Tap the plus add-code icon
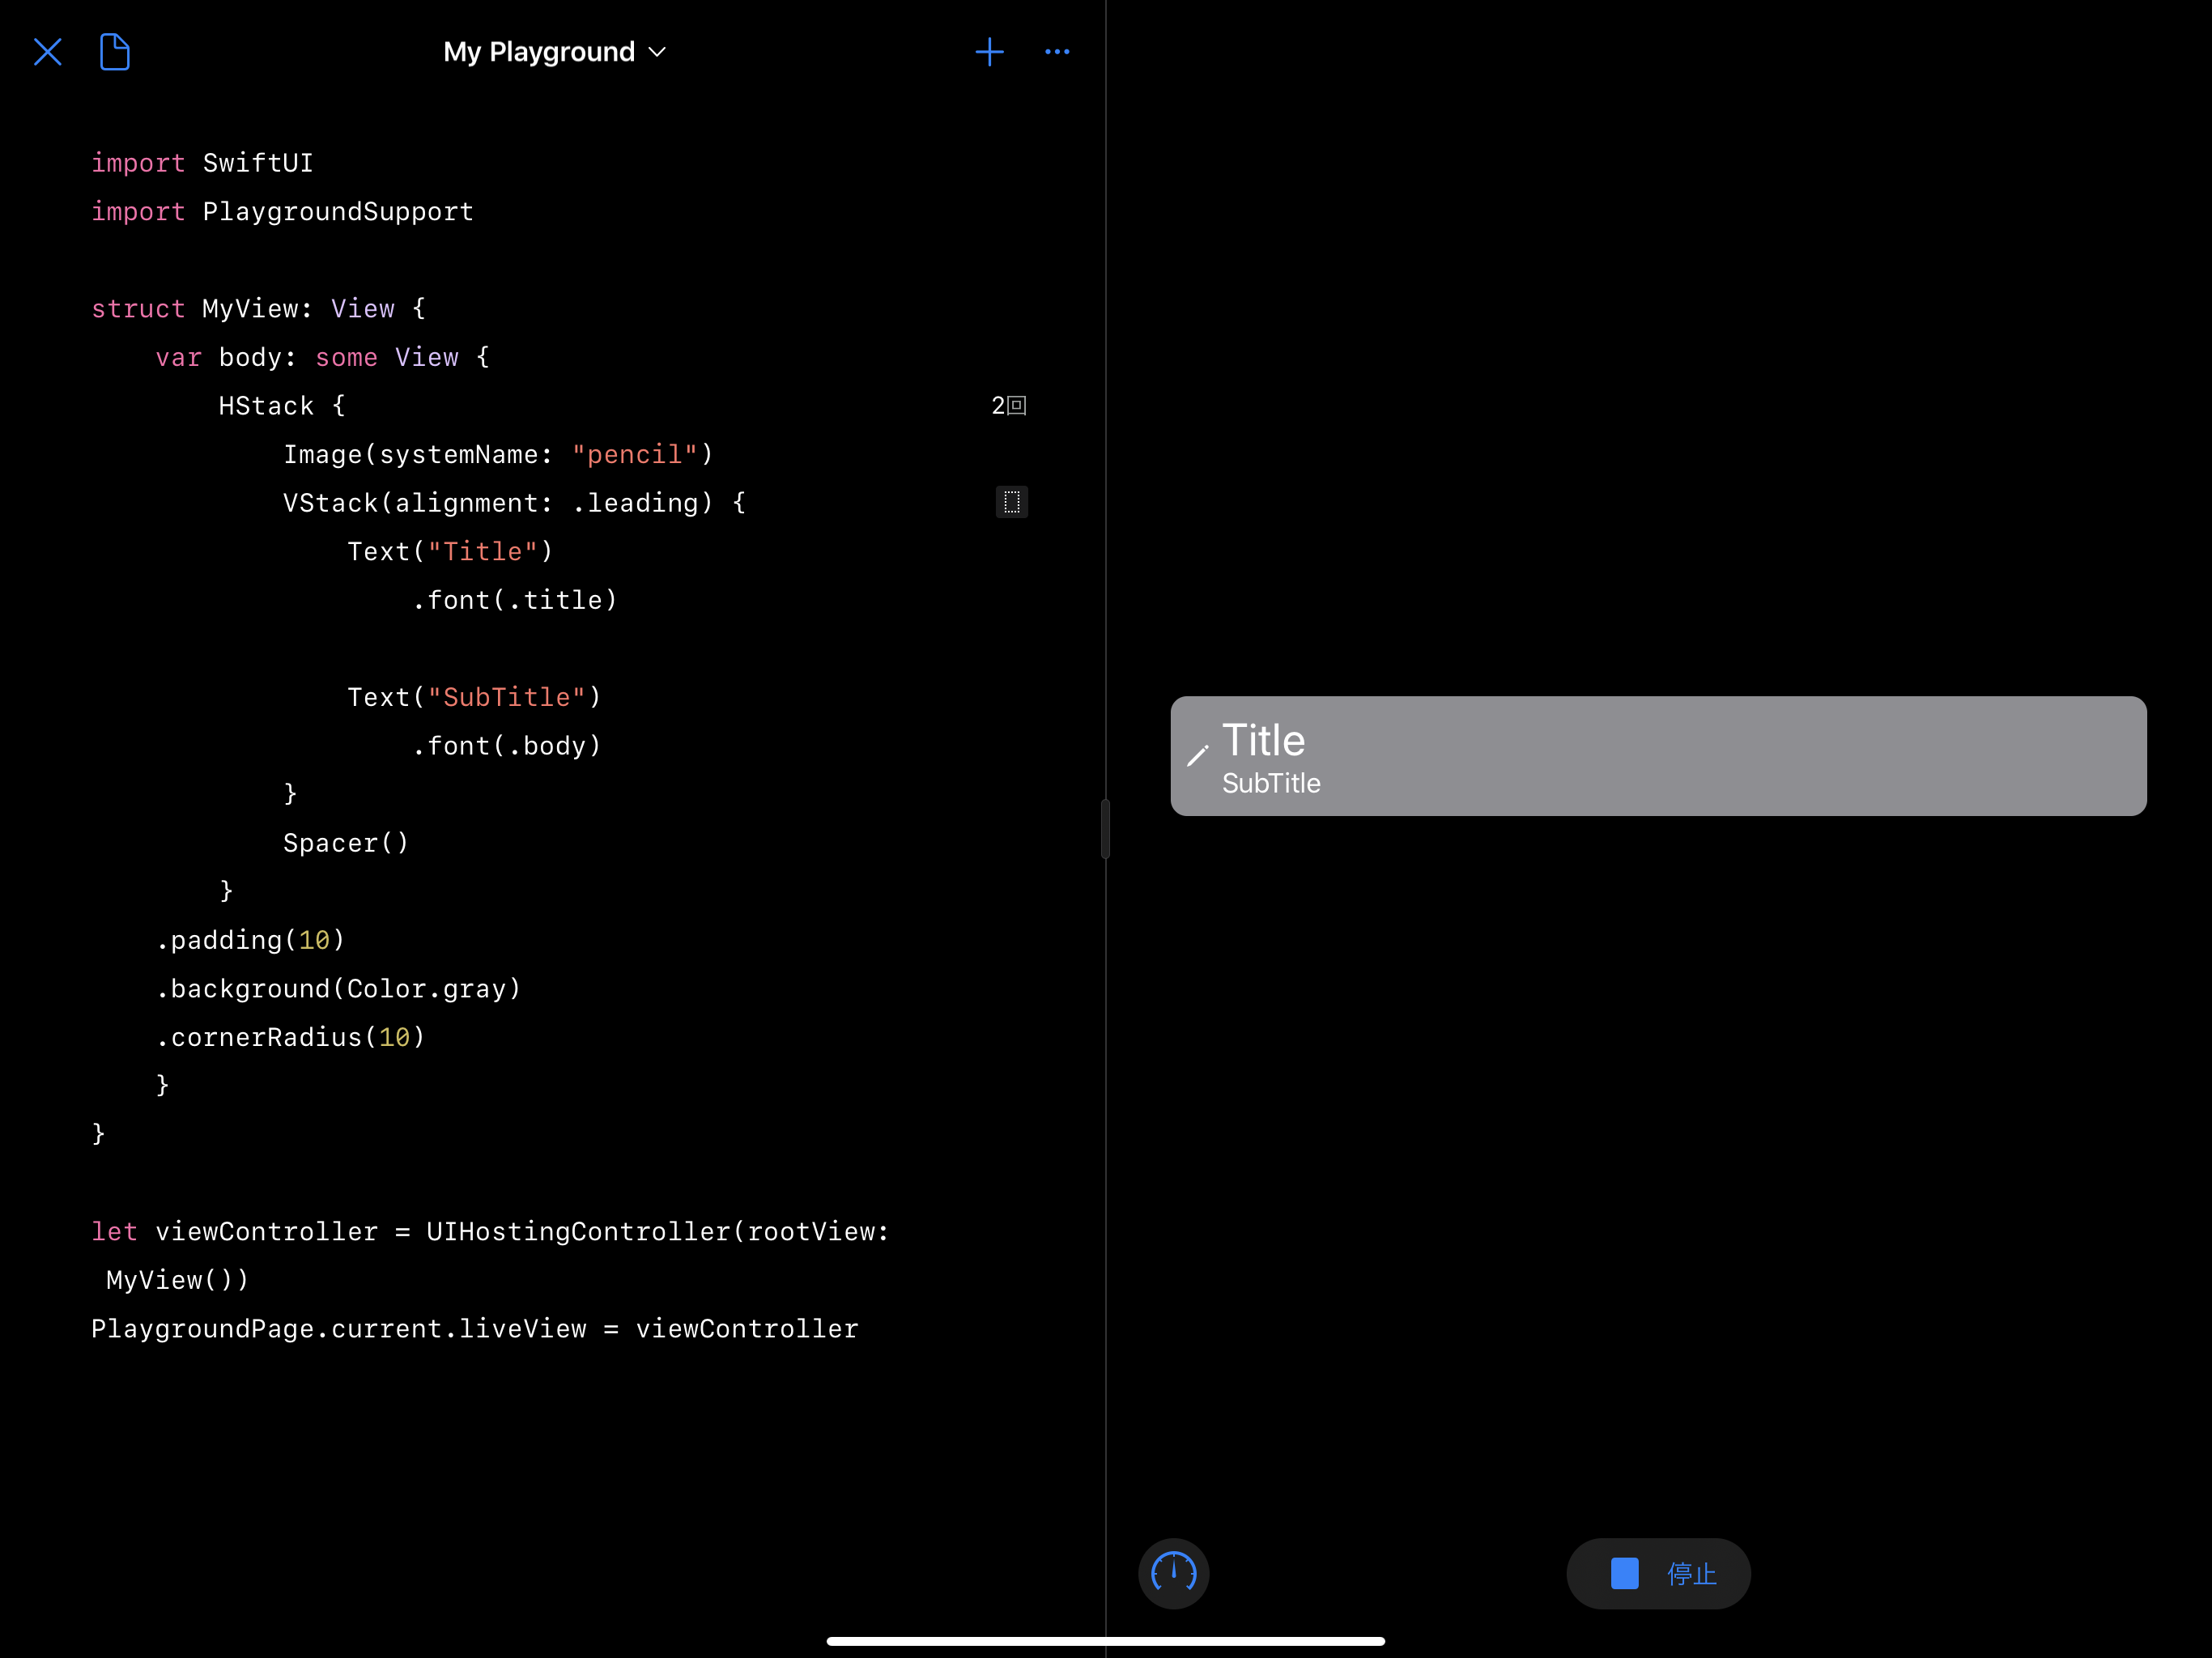Image resolution: width=2212 pixels, height=1658 pixels. (x=989, y=52)
